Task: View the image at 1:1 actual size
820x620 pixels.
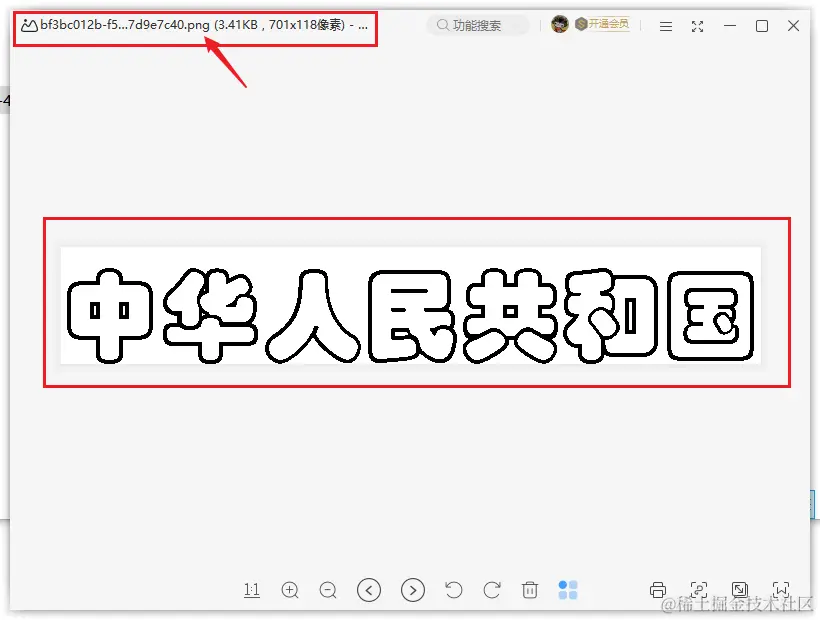Action: pyautogui.click(x=251, y=590)
